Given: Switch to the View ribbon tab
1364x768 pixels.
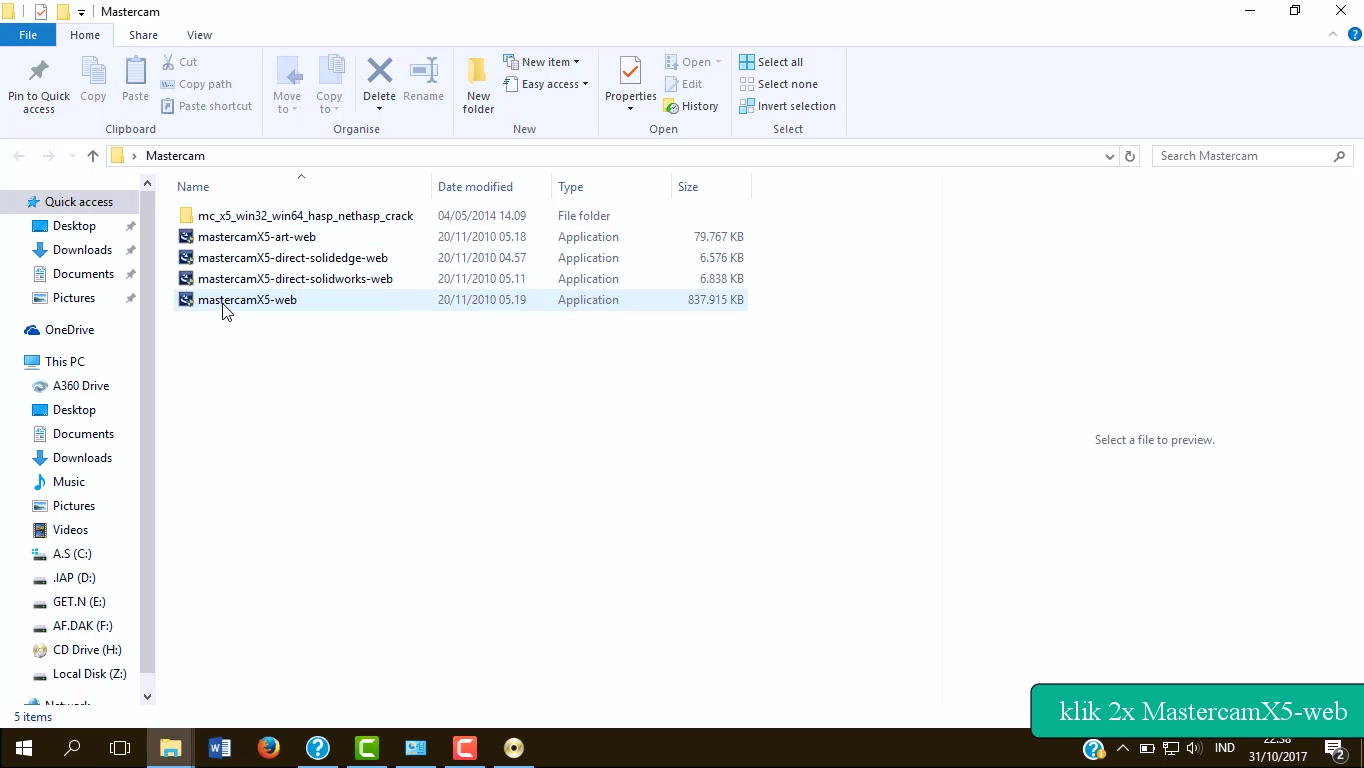Looking at the screenshot, I should point(199,35).
